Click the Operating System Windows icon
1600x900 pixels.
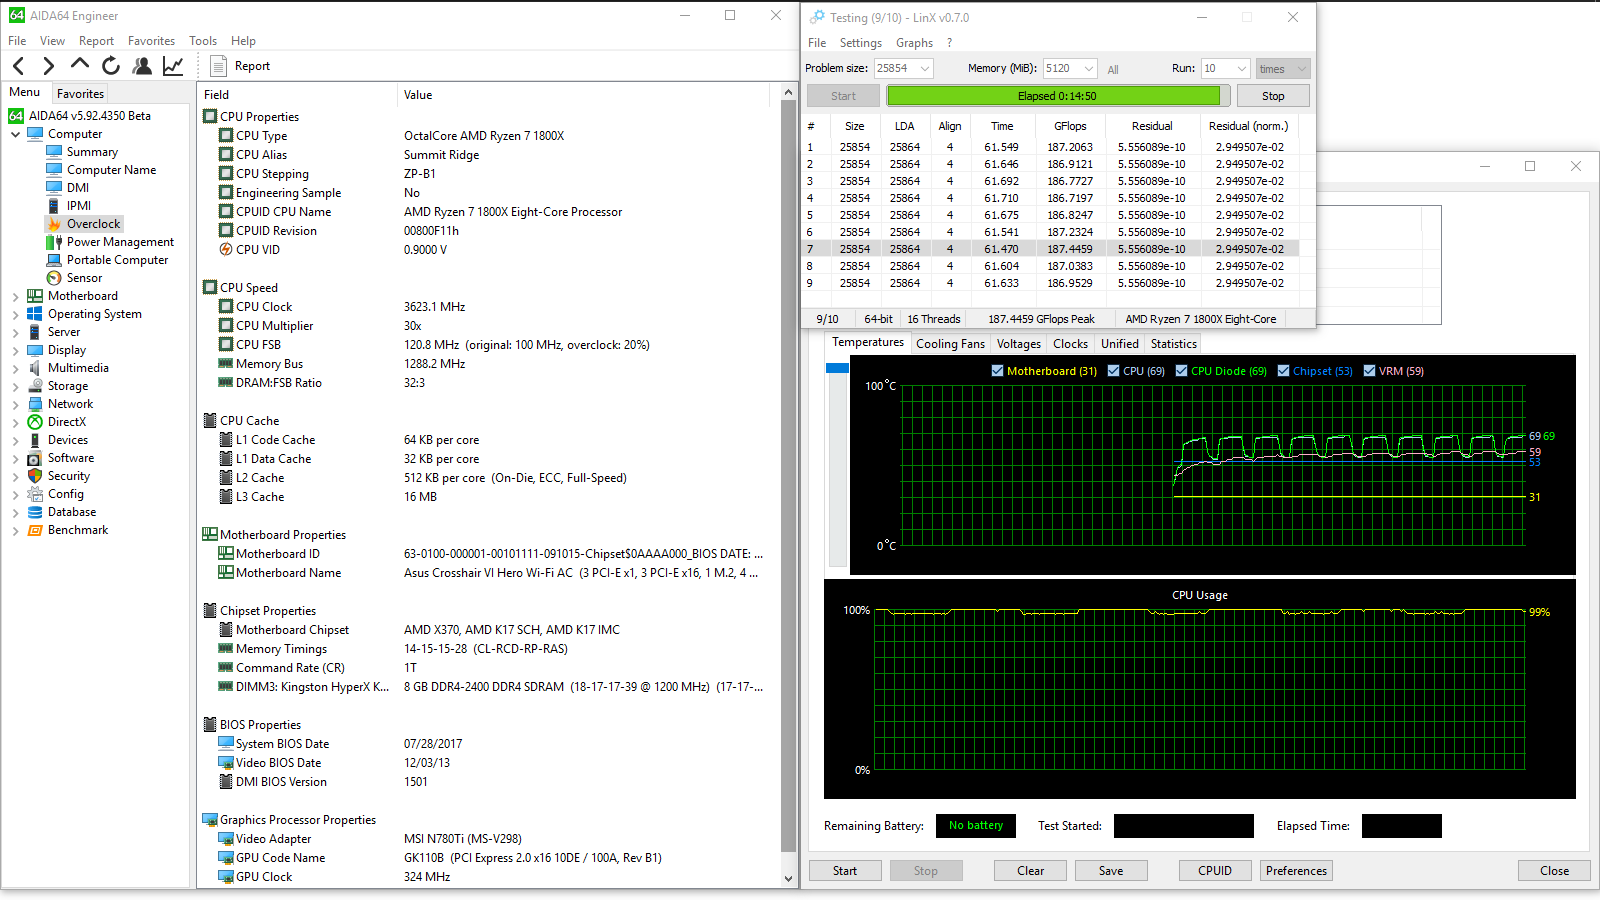click(x=35, y=314)
